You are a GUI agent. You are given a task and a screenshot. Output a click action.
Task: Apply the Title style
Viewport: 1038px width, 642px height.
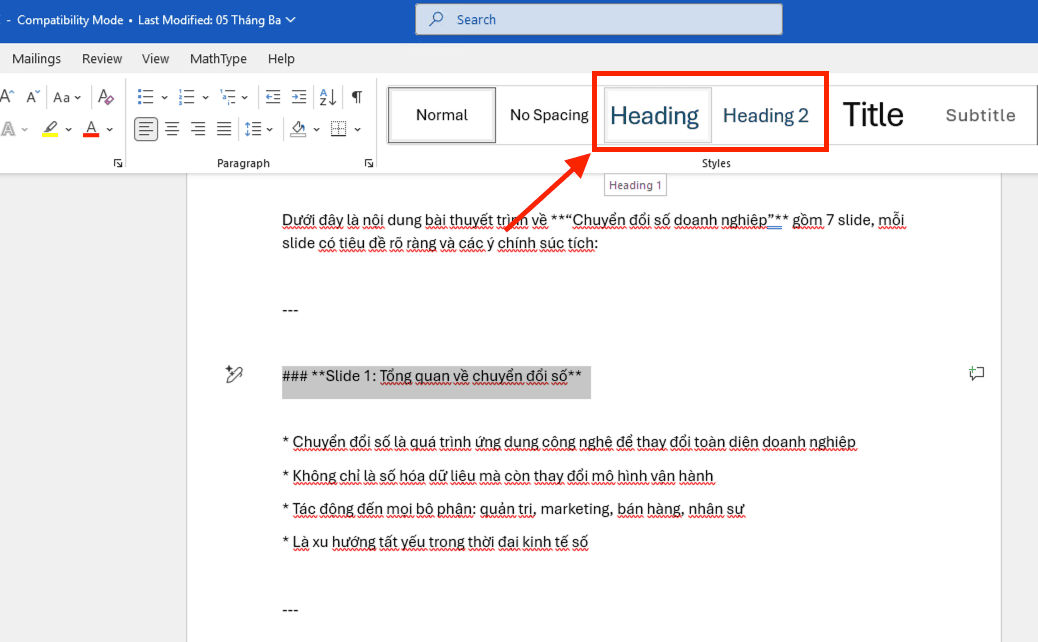click(x=873, y=115)
